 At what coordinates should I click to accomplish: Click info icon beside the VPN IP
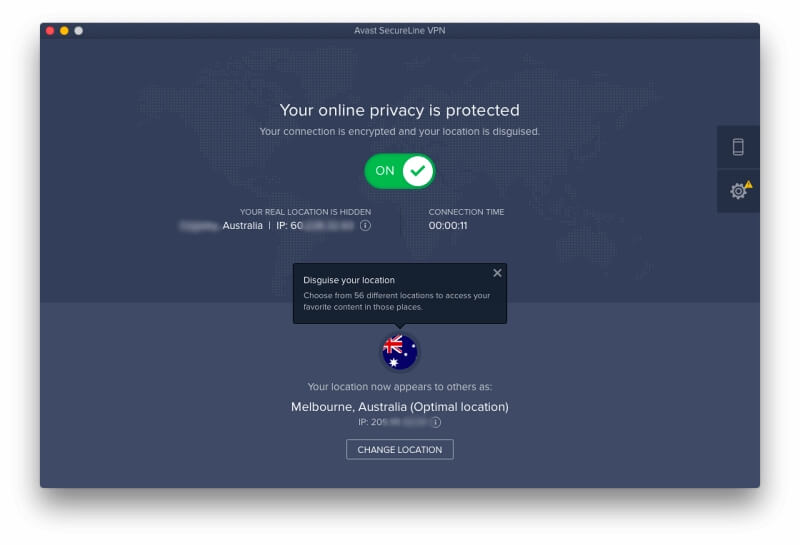[436, 423]
